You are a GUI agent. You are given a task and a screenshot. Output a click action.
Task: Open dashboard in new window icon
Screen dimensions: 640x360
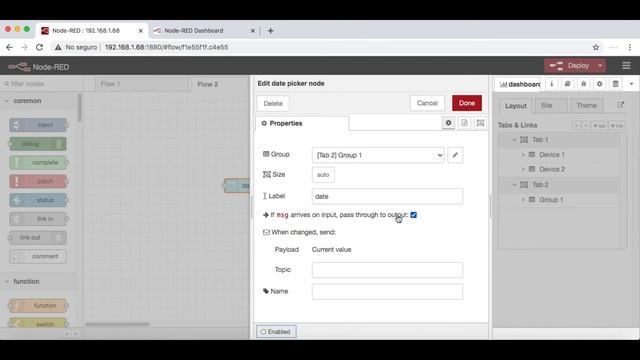(x=620, y=105)
